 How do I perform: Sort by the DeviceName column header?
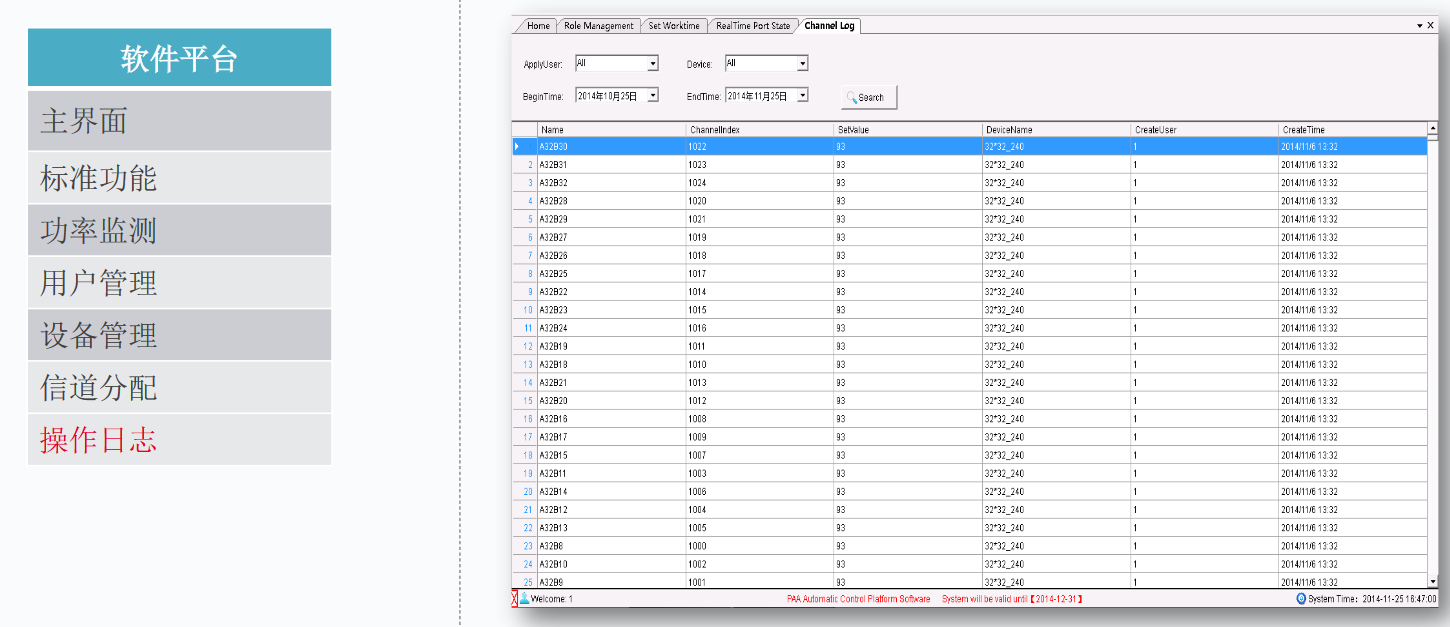click(1057, 130)
